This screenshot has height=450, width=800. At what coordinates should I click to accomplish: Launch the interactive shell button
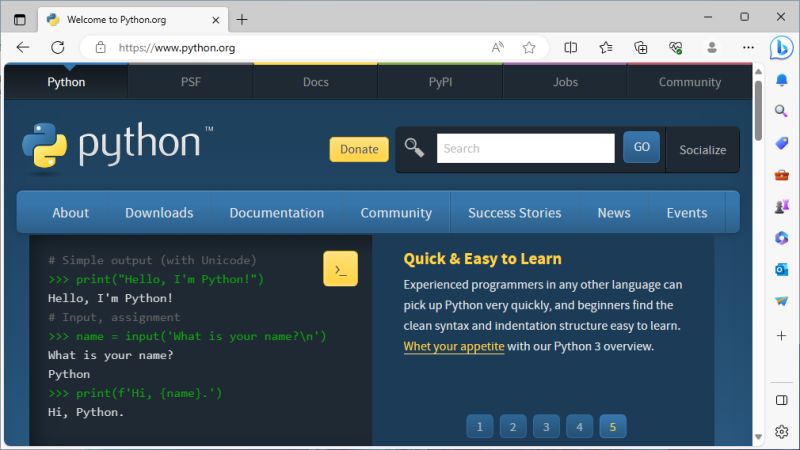[x=340, y=268]
